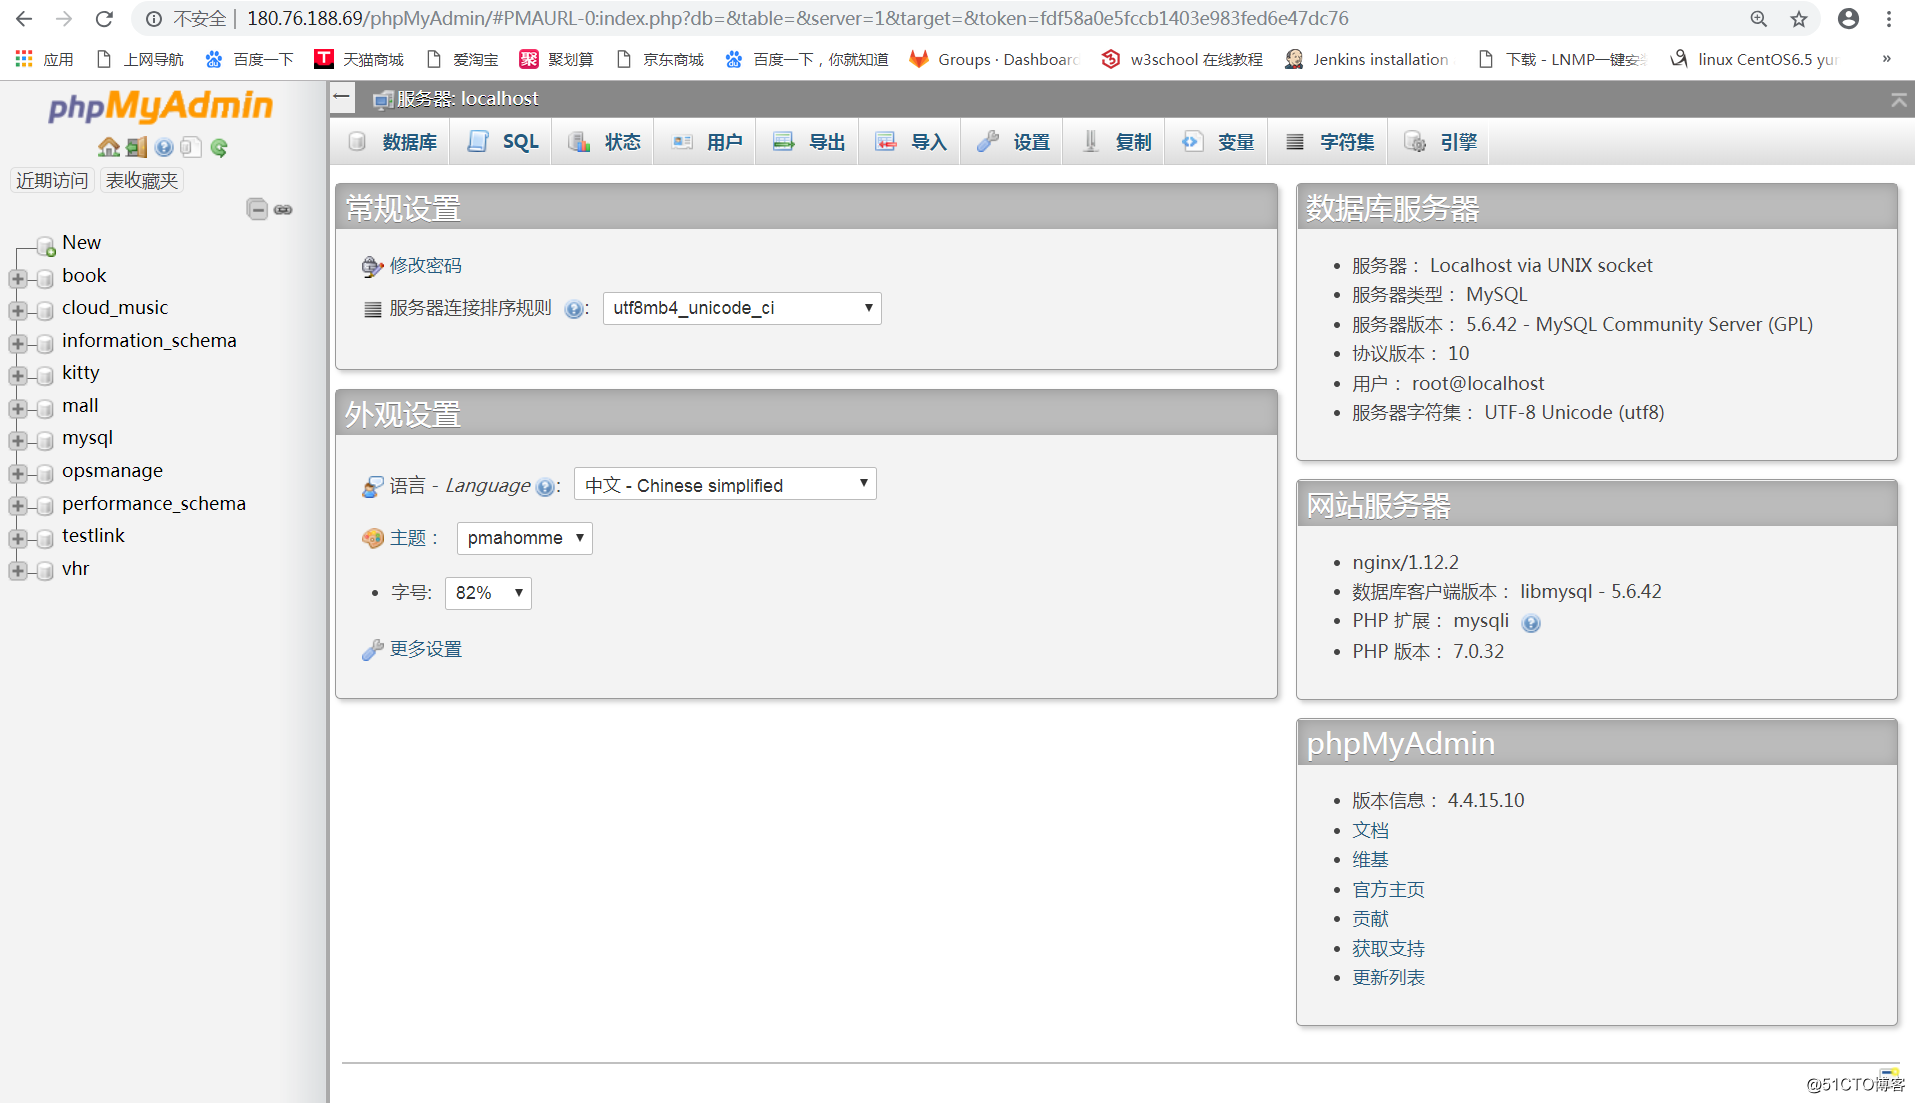Image resolution: width=1915 pixels, height=1103 pixels.
Task: Click 更多设置 link
Action: click(425, 649)
